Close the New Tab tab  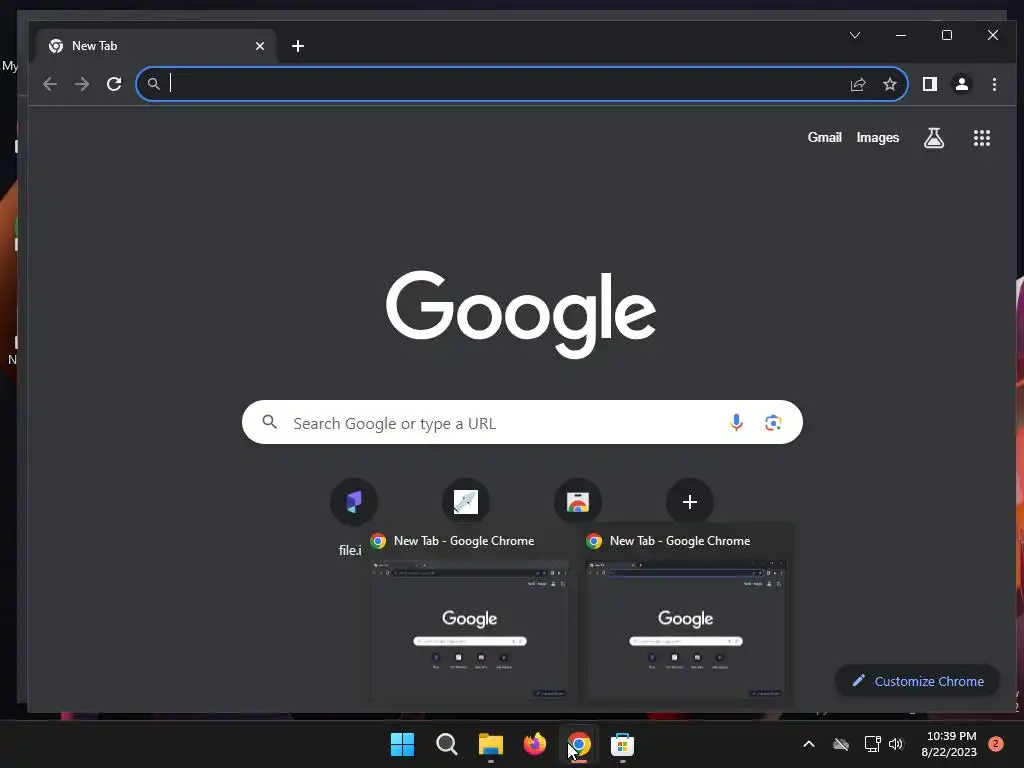click(260, 46)
